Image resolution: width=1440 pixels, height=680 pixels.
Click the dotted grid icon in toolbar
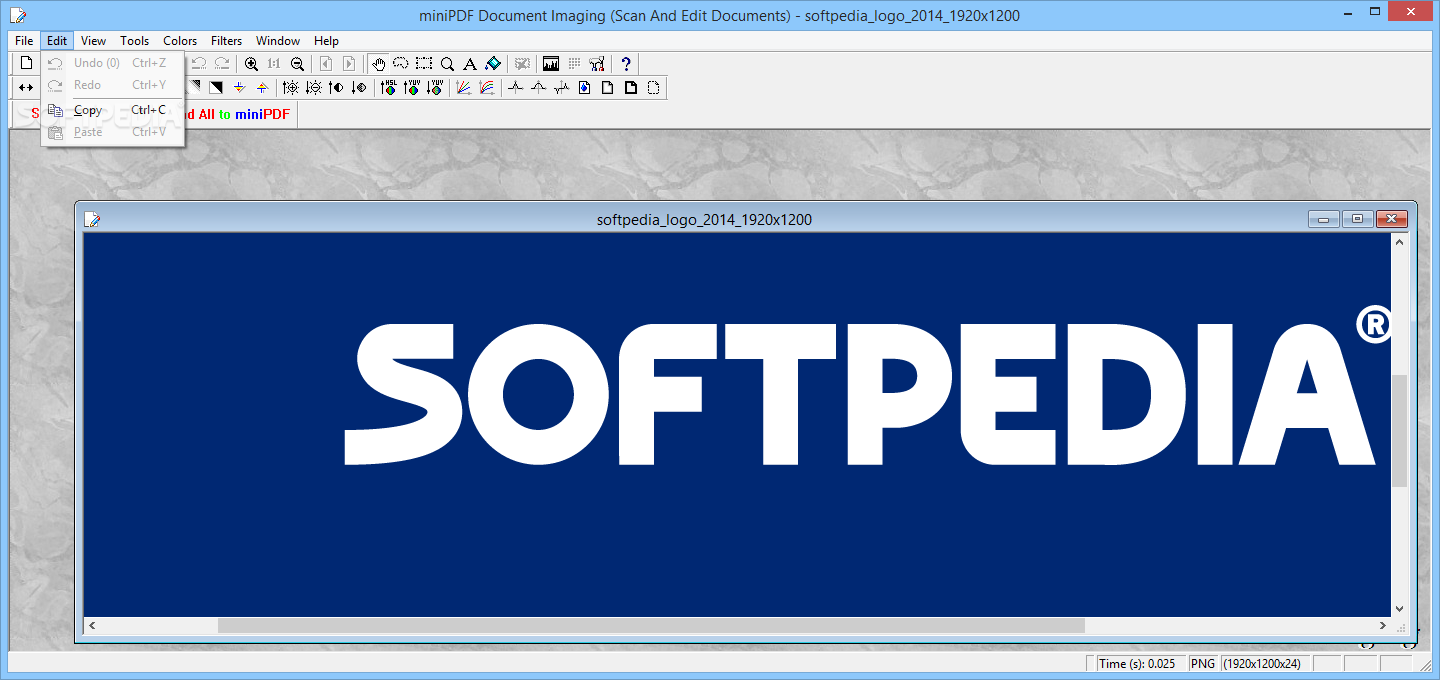point(573,63)
